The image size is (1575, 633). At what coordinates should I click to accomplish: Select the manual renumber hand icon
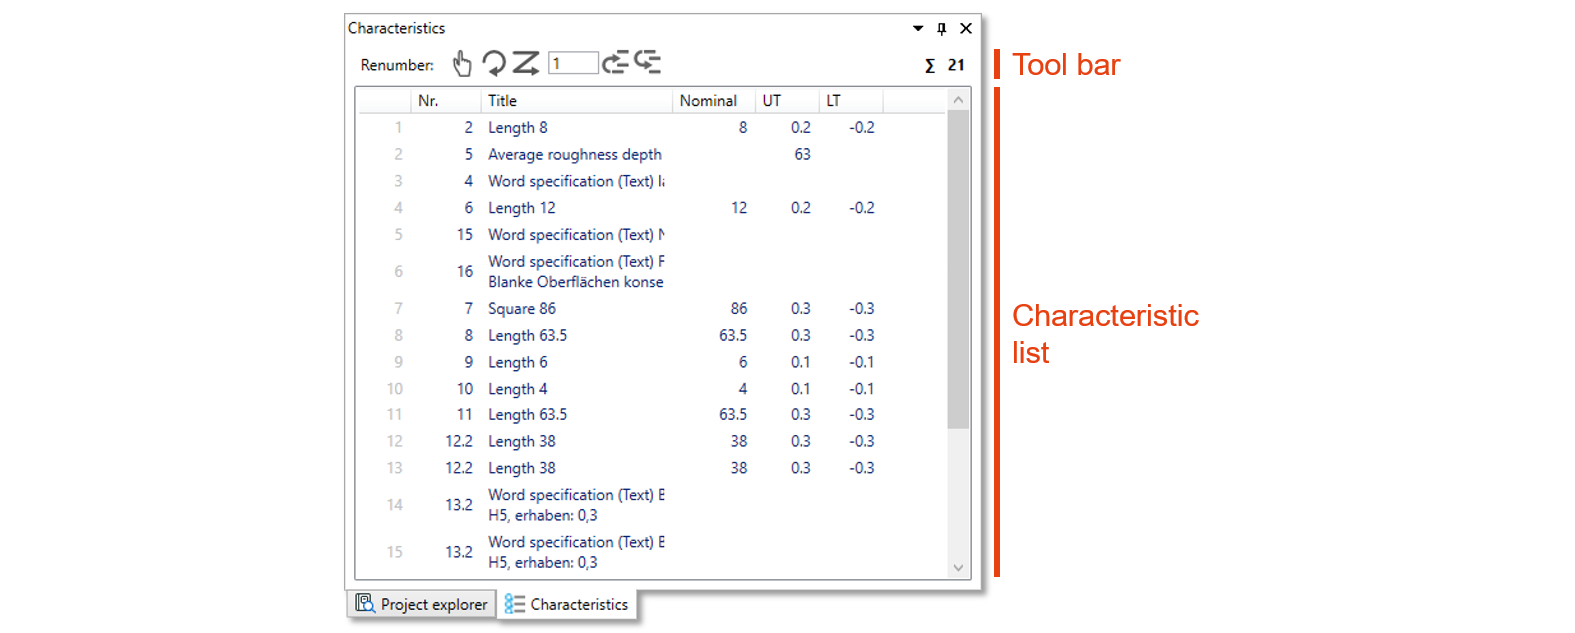pos(461,64)
